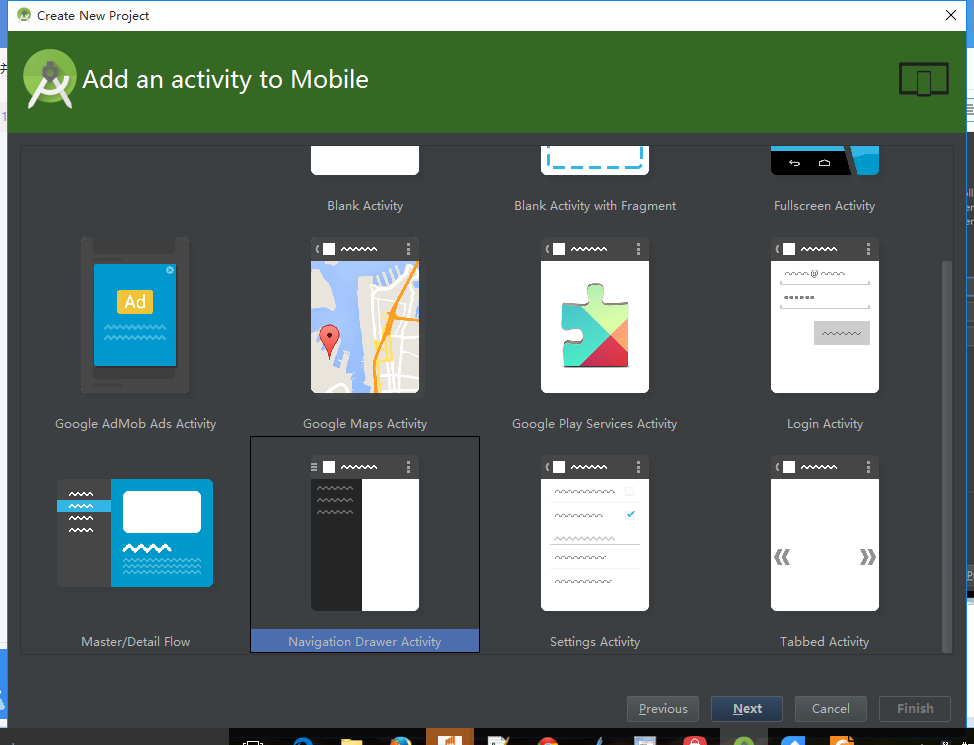Click the small Android Studio title bar icon
Image resolution: width=974 pixels, height=745 pixels.
click(24, 15)
